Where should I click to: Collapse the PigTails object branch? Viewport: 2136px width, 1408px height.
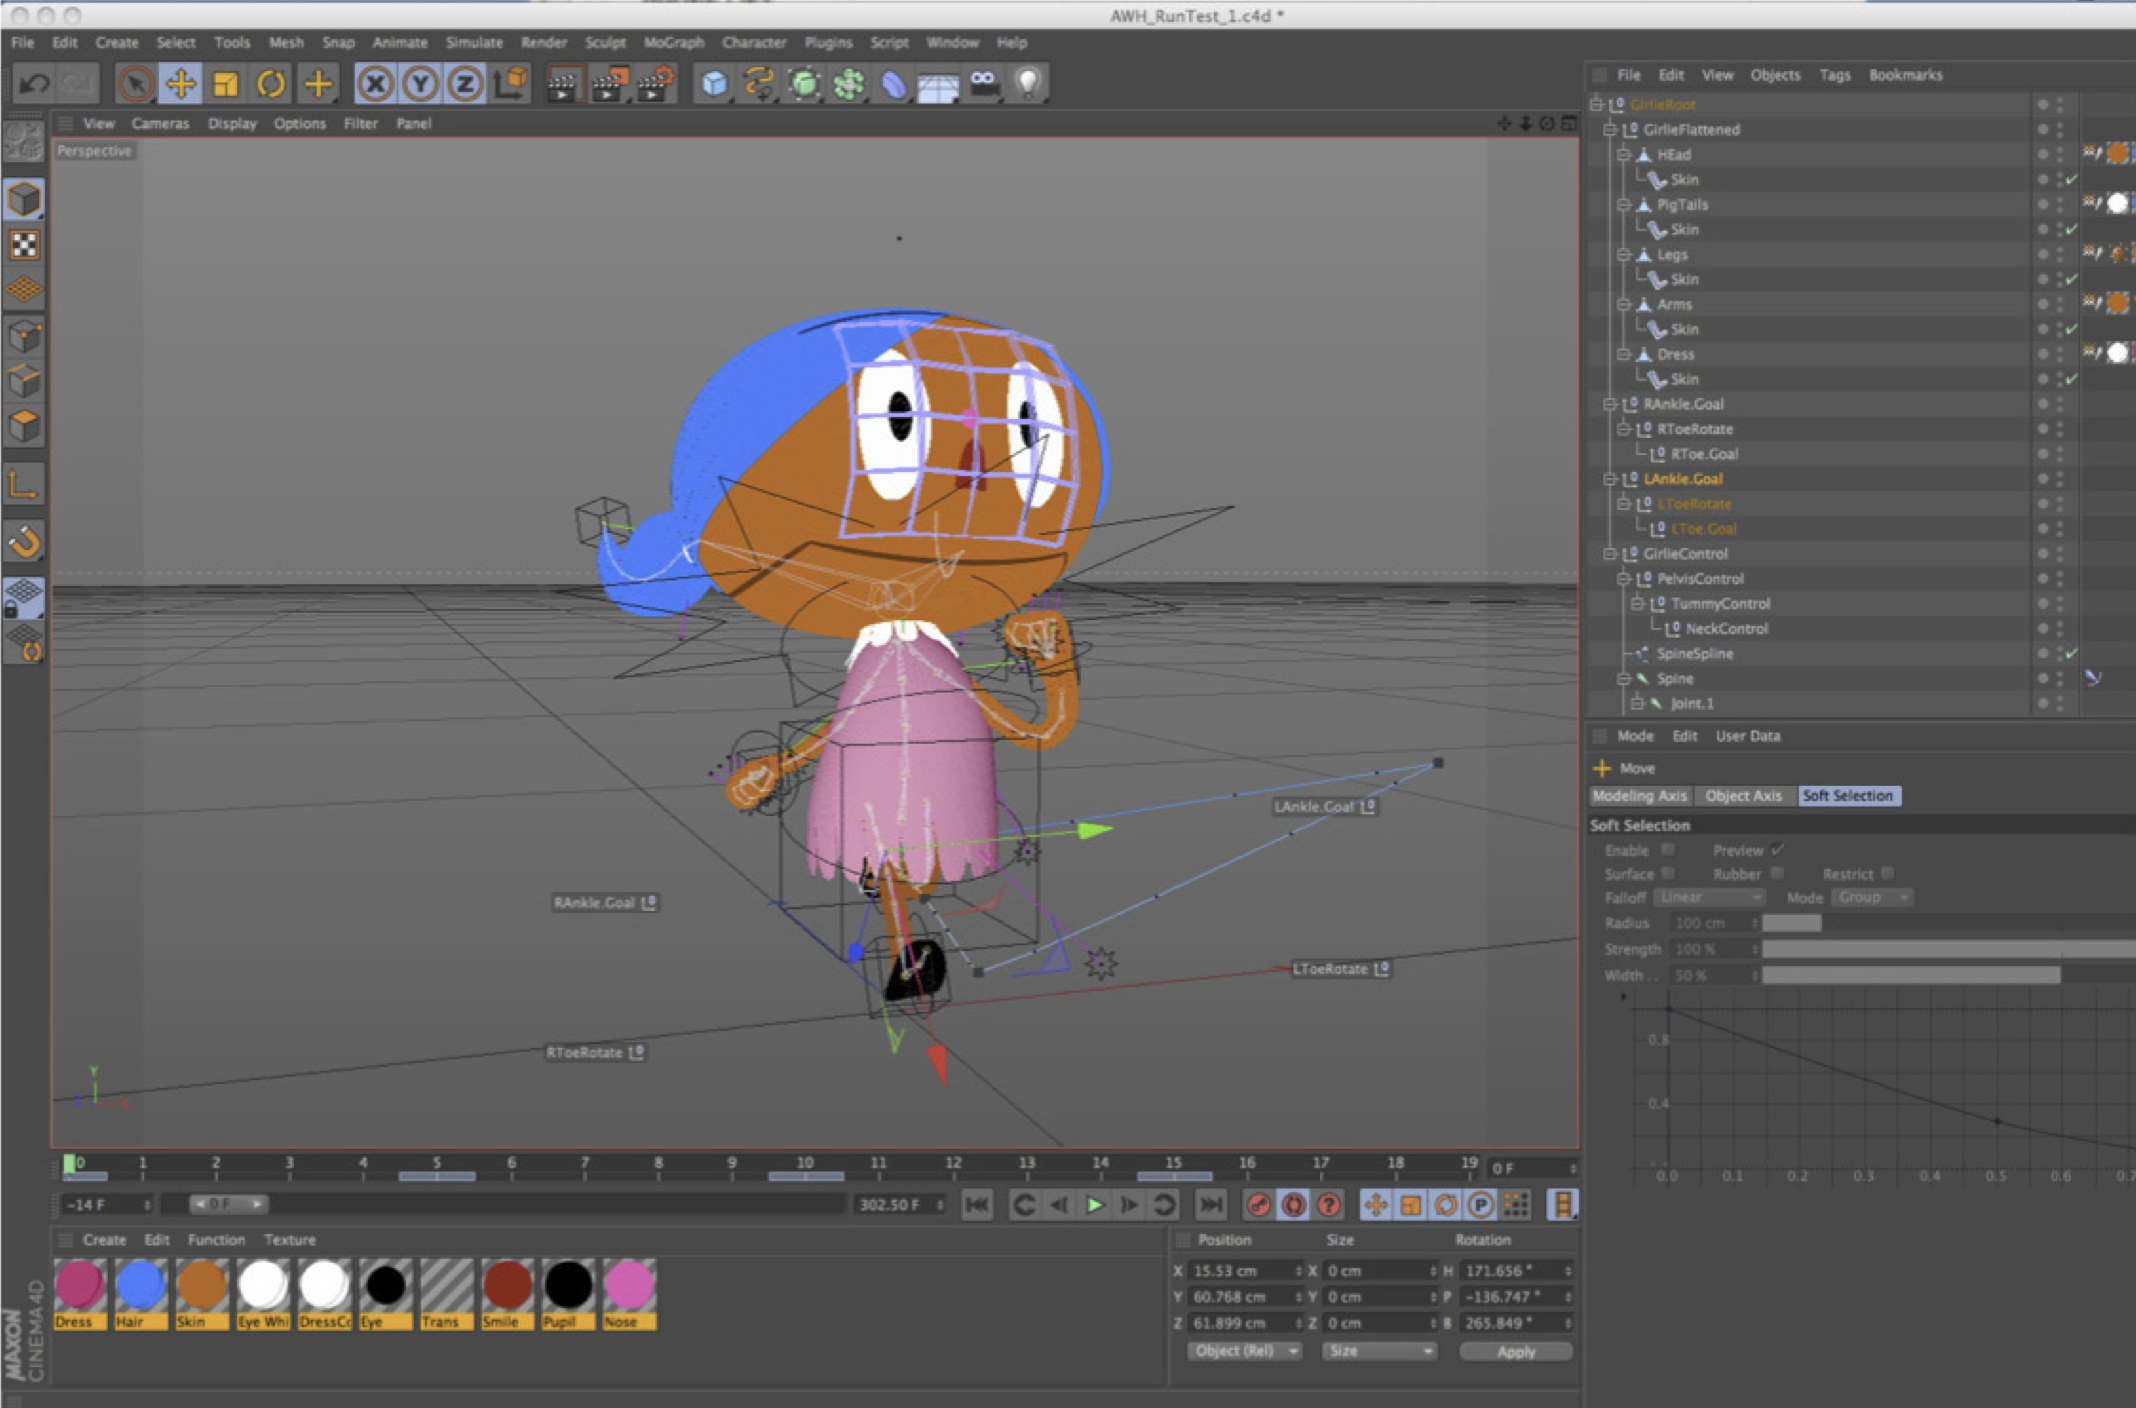pyautogui.click(x=1623, y=204)
